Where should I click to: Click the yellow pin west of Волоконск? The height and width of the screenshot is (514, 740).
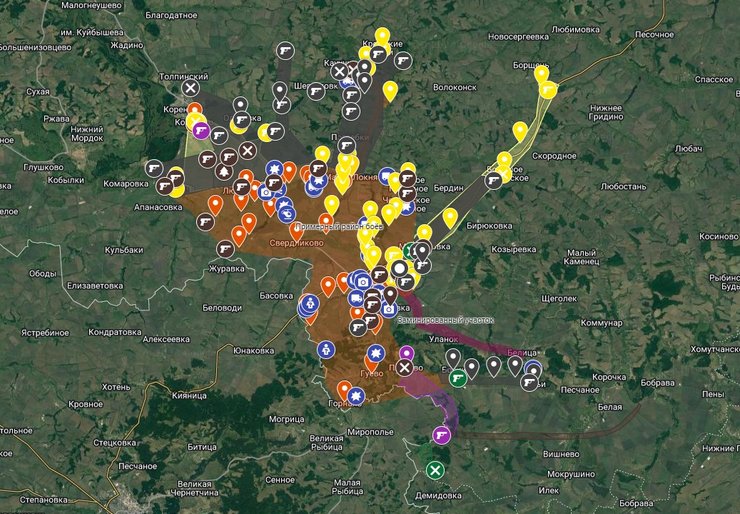pyautogui.click(x=390, y=90)
